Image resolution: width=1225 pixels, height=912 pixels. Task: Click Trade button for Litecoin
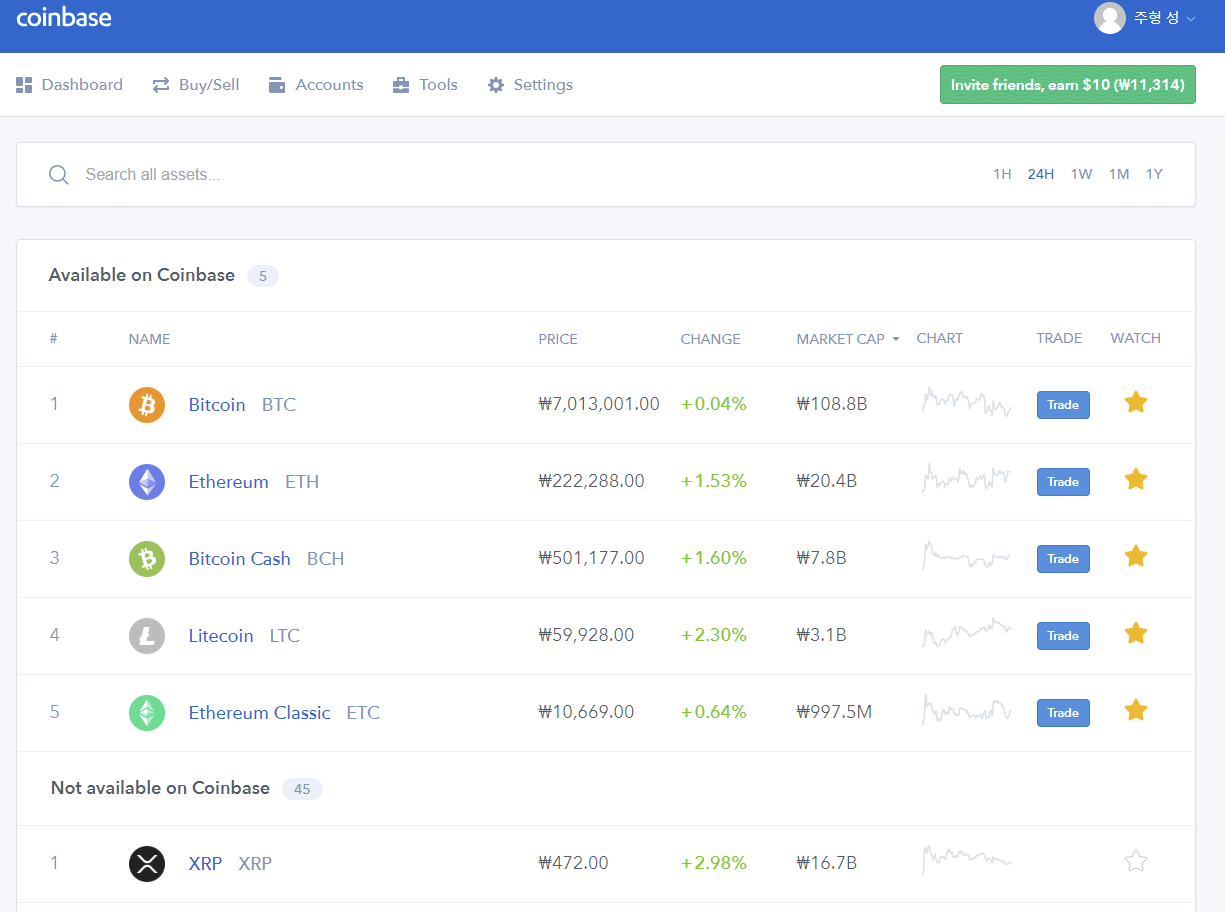tap(1063, 636)
